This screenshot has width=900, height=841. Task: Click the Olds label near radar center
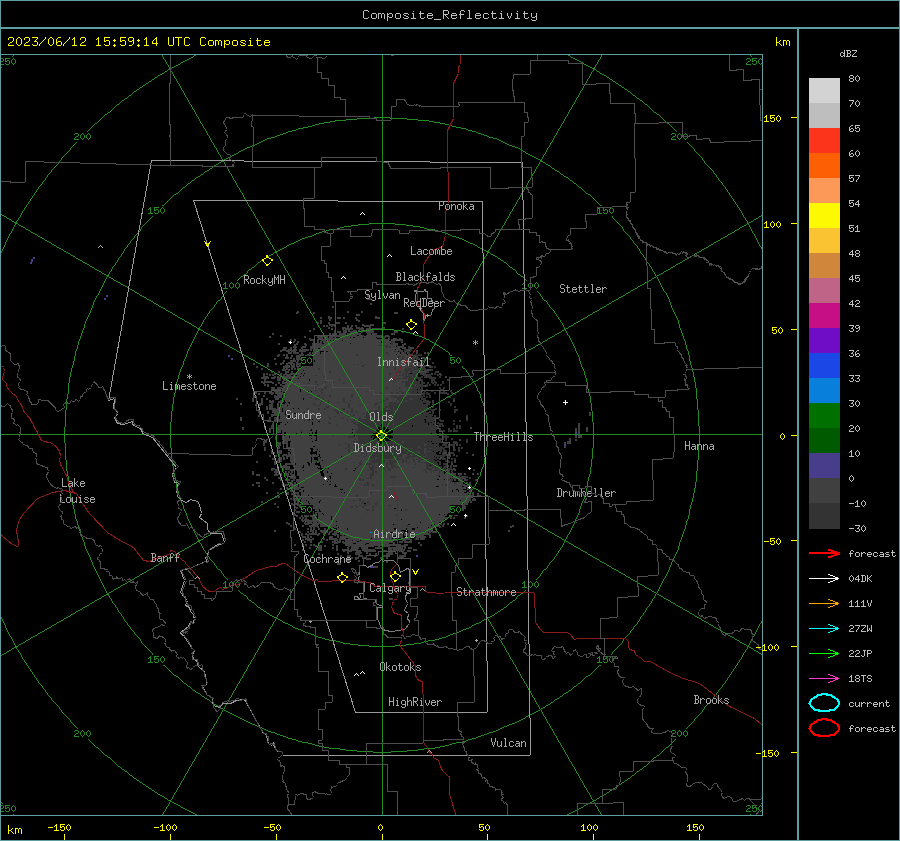381,417
